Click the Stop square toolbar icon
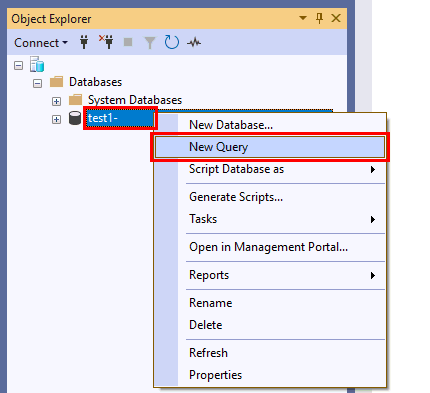Viewport: 430px width, 393px height. pos(128,42)
